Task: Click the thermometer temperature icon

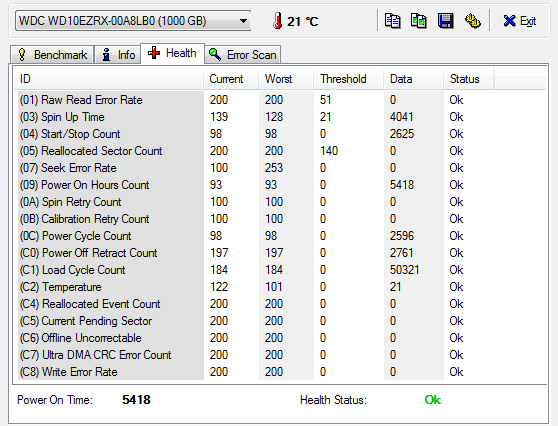Action: click(278, 21)
